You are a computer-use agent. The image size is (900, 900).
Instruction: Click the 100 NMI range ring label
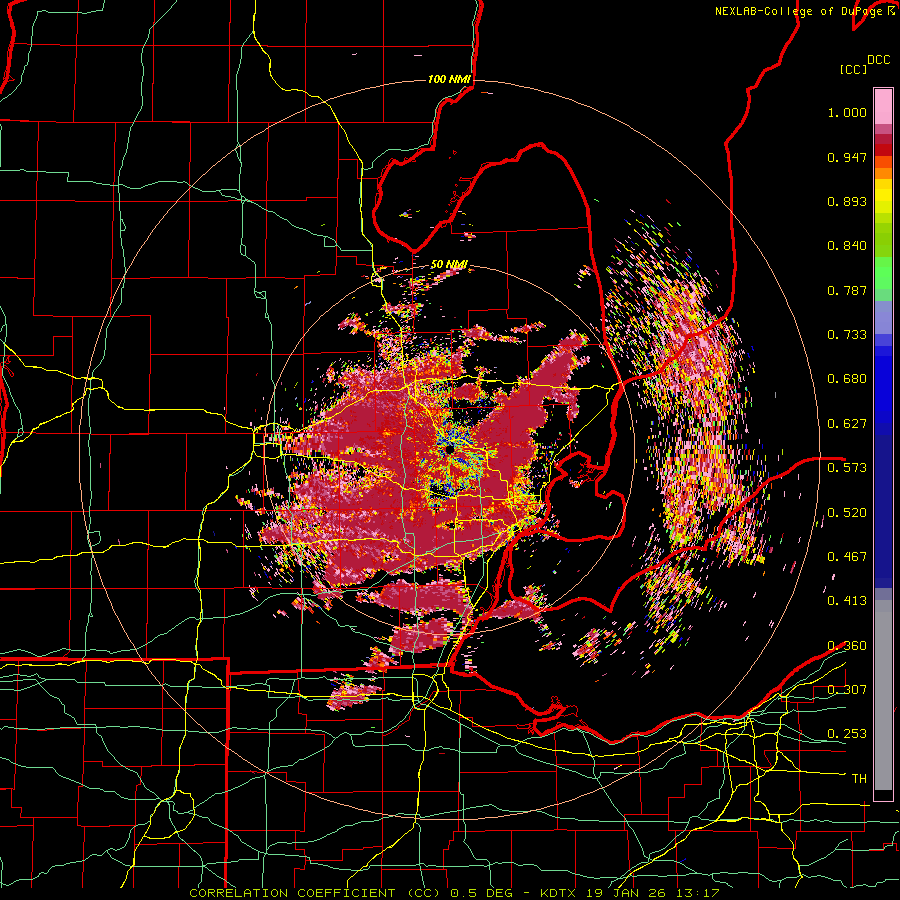[x=449, y=79]
